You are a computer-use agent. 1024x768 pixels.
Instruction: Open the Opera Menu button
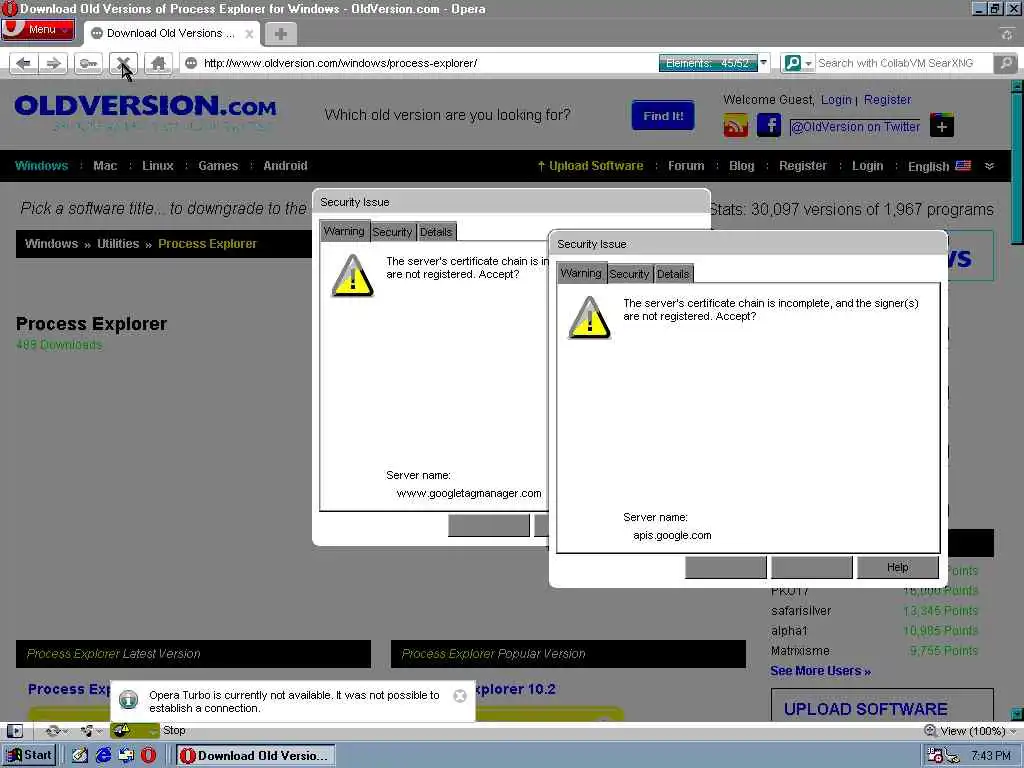38,30
